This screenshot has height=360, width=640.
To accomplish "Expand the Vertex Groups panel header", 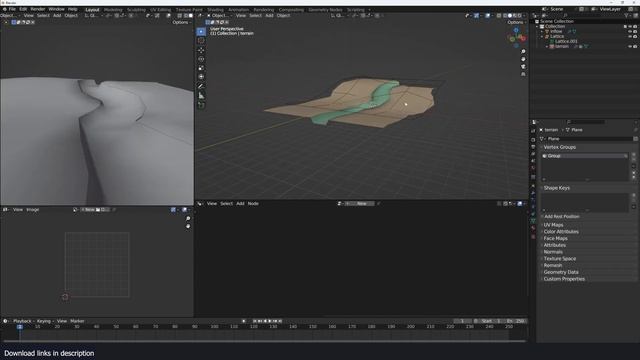I will pos(560,147).
